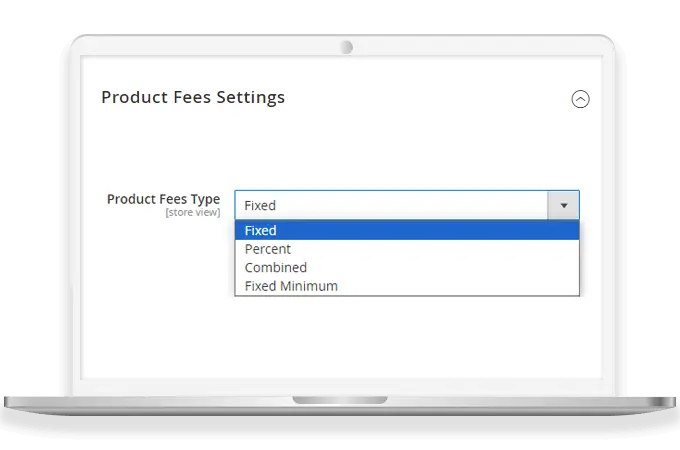The width and height of the screenshot is (680, 450).
Task: Click the laptop base opening notch
Action: tap(340, 400)
